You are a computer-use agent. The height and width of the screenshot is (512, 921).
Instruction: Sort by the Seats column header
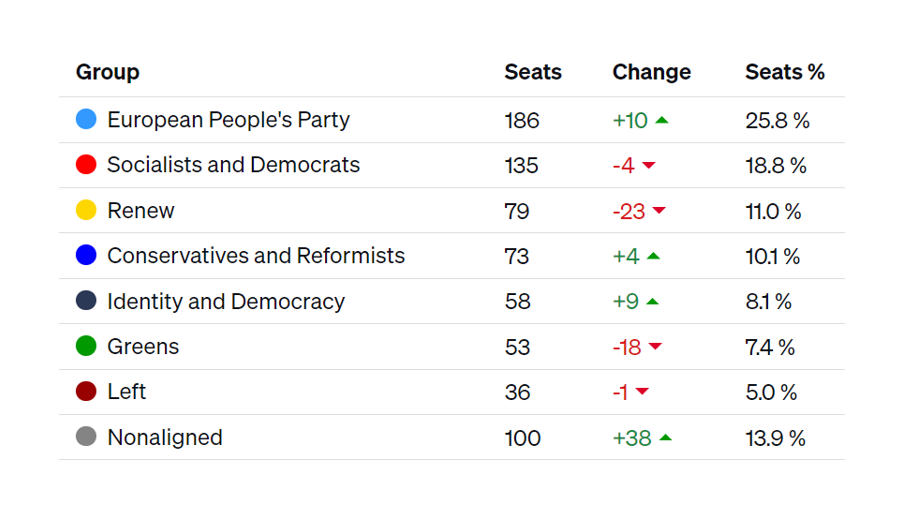tap(533, 72)
